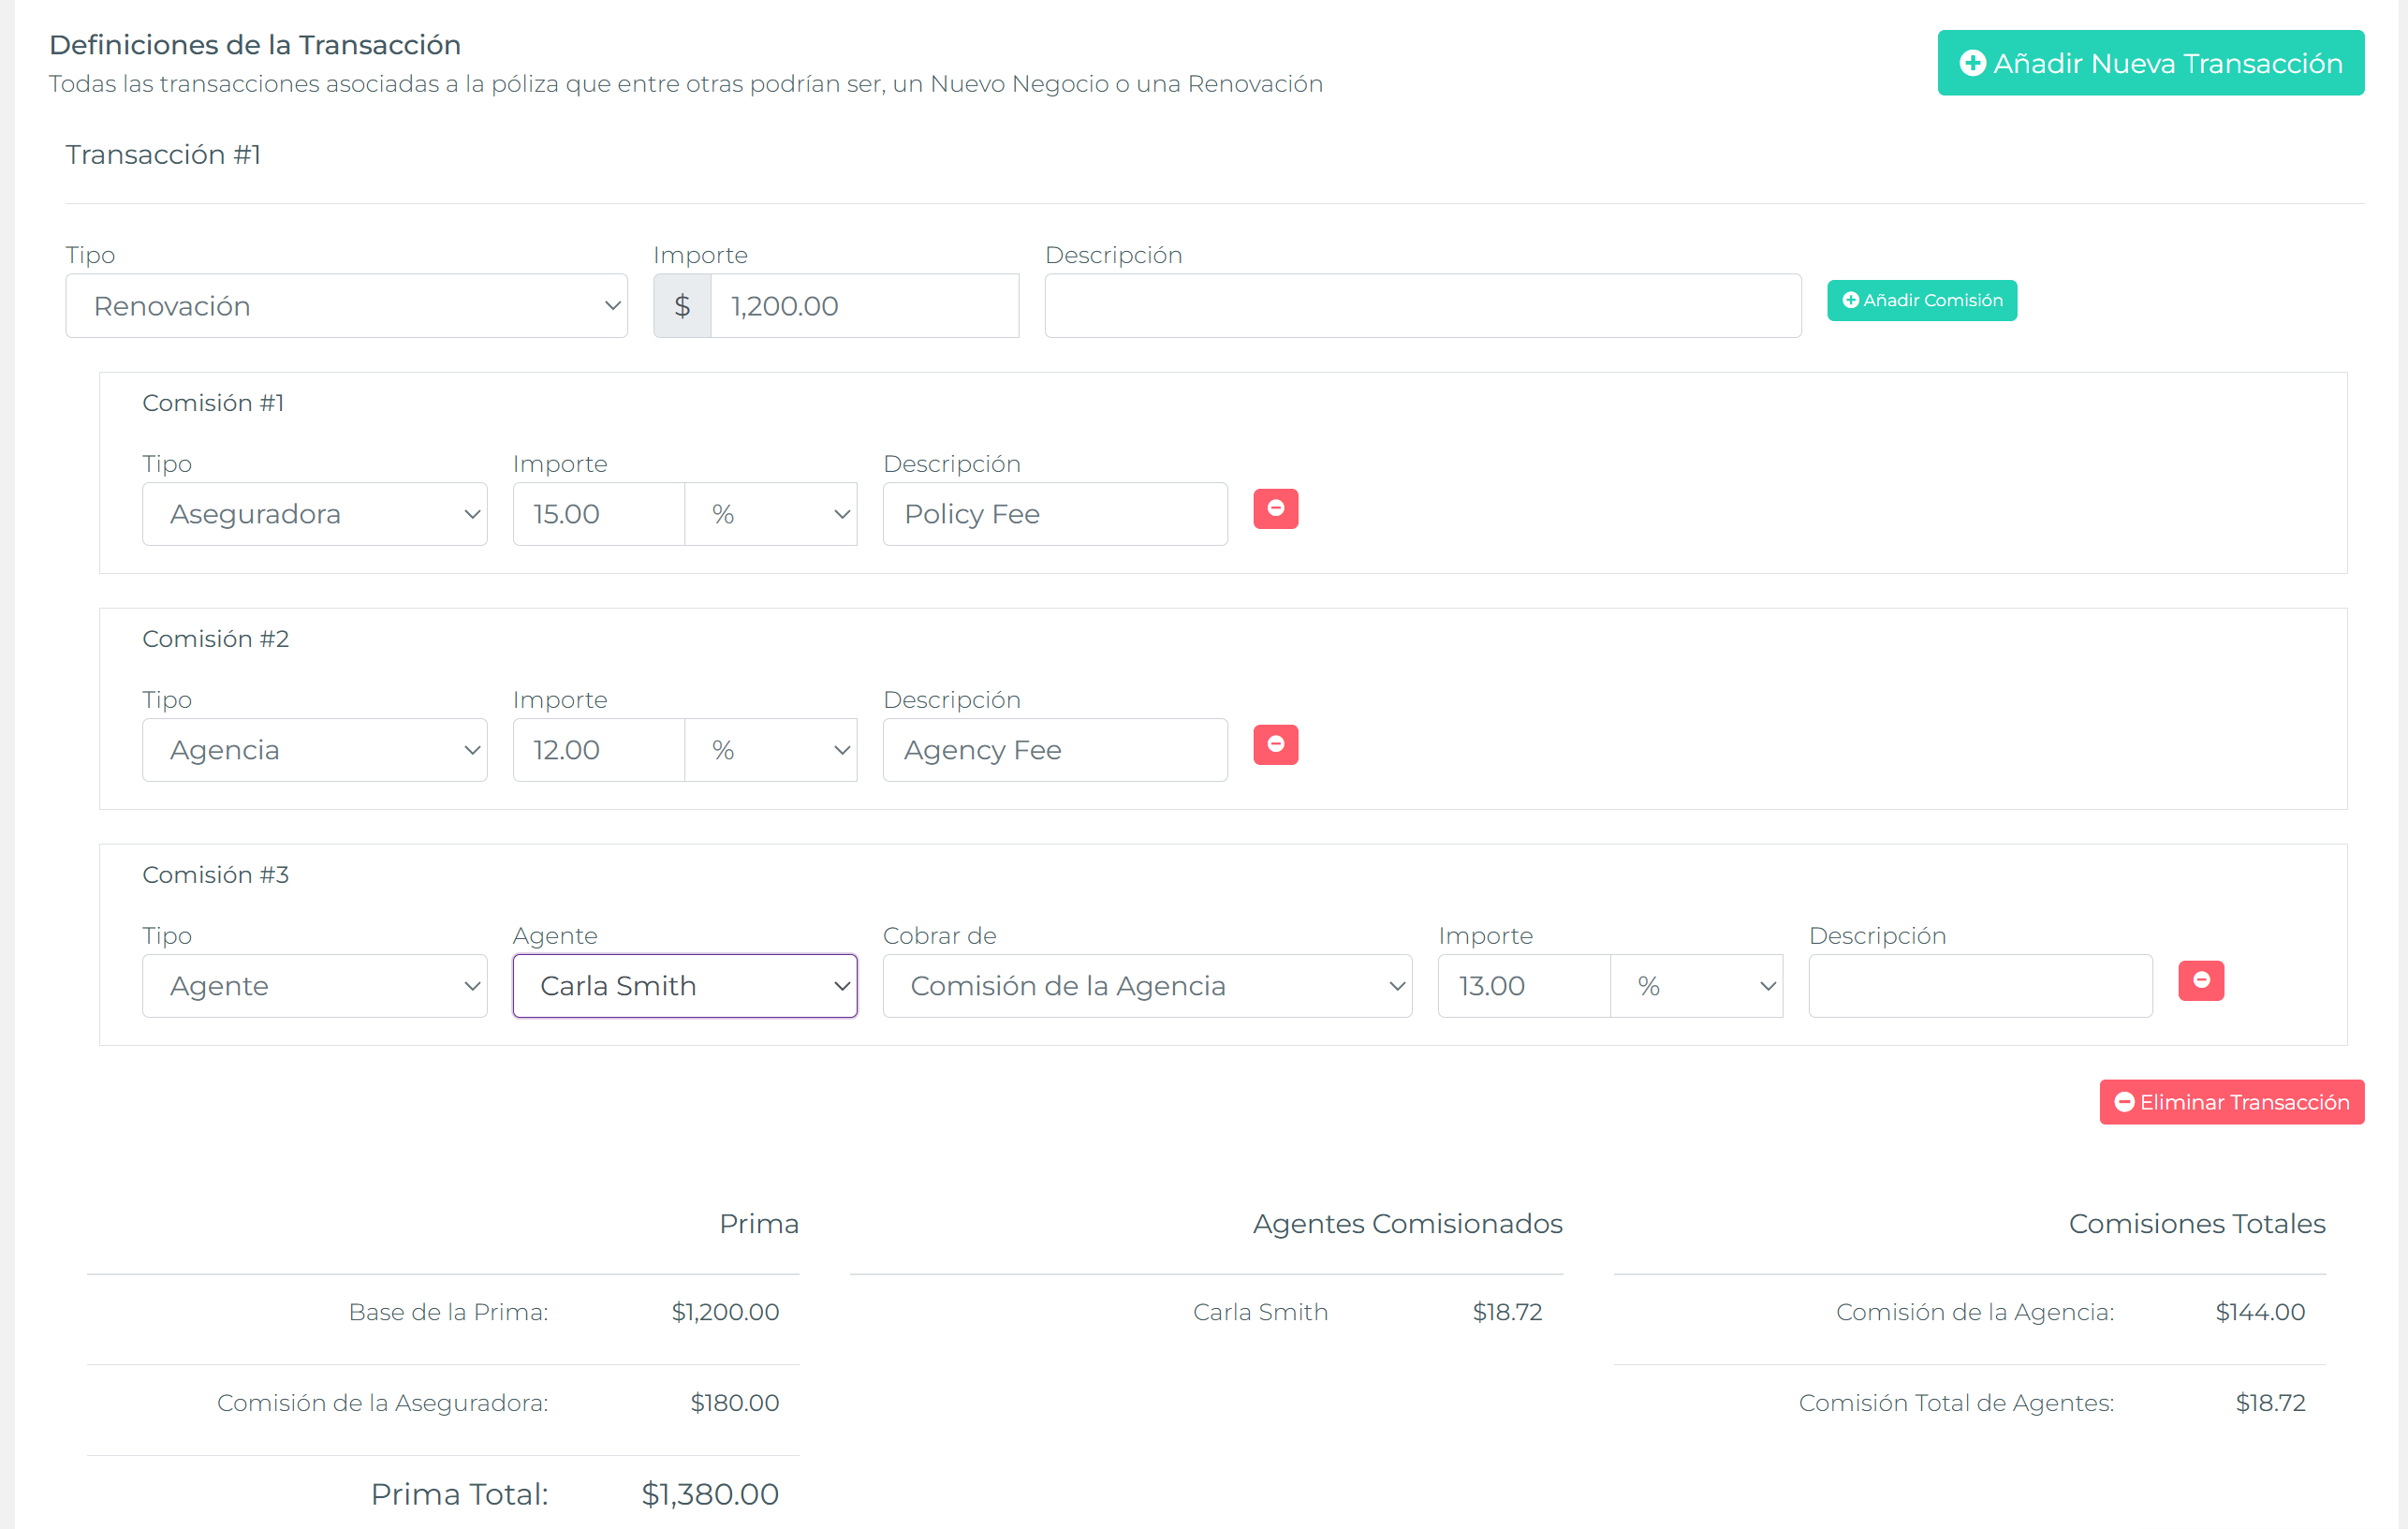Click the Agency Fee description field
Screen dimensions: 2408x1529
1054,750
